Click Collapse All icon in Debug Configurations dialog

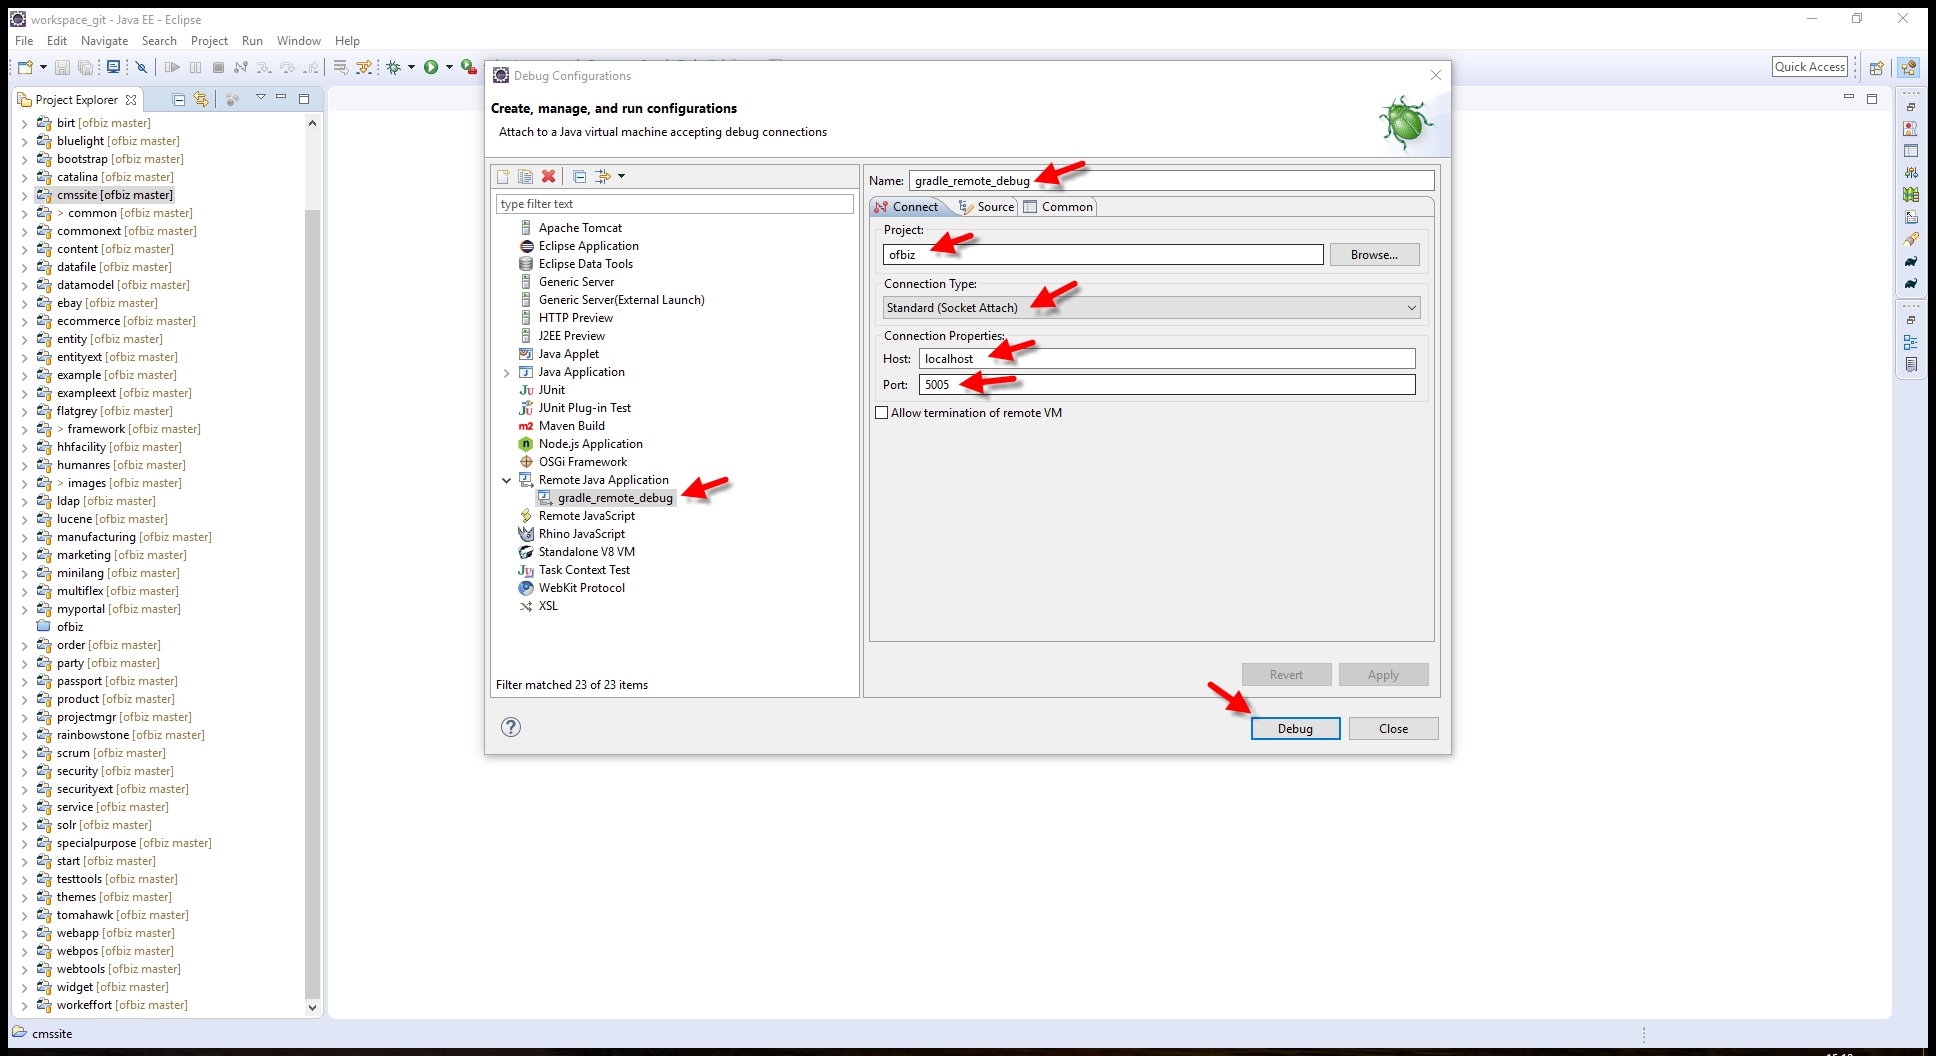point(579,176)
